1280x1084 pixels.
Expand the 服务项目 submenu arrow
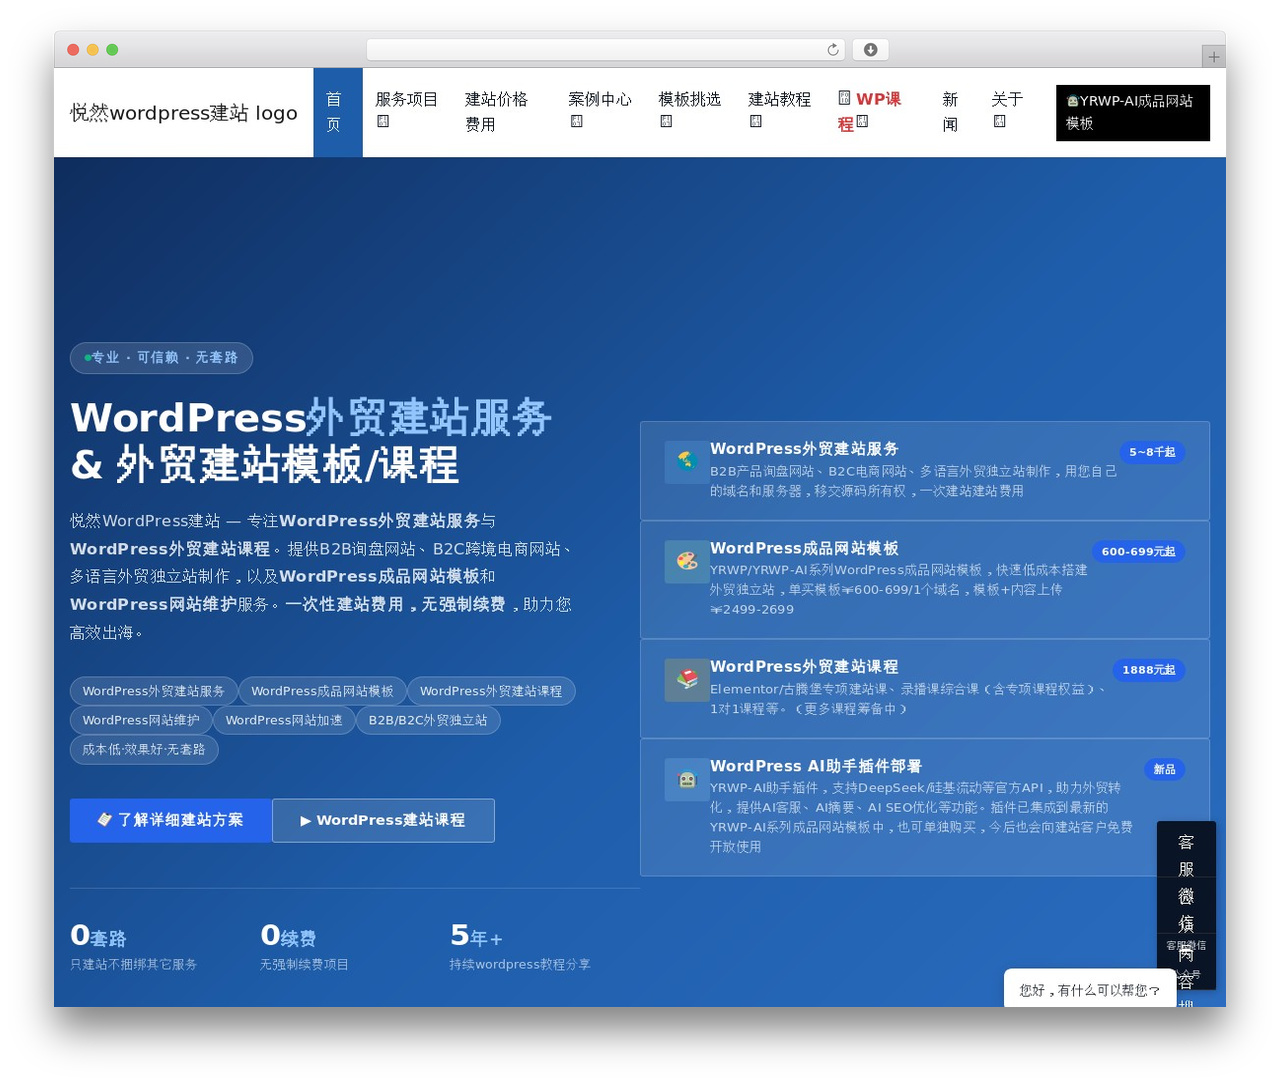(382, 121)
